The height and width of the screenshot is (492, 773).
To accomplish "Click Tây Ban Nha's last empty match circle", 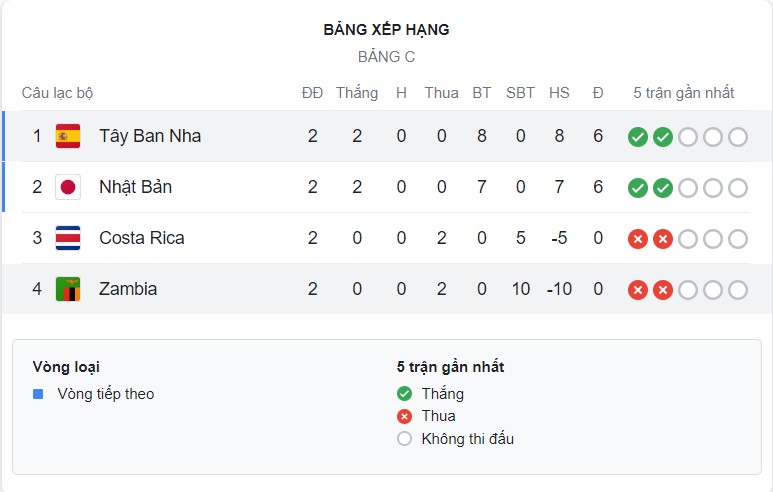I will coord(738,137).
